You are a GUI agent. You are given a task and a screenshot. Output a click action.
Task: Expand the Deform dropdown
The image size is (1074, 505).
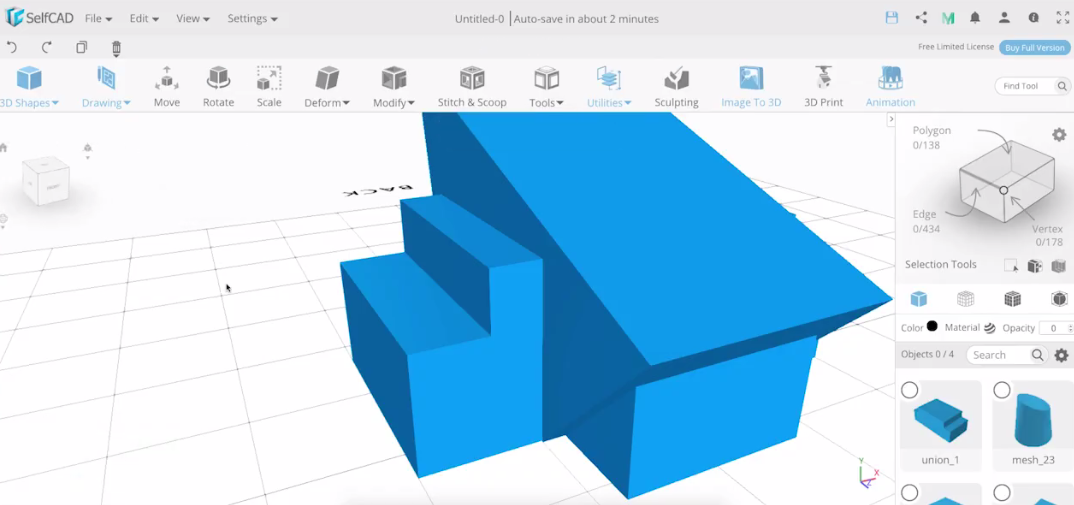pyautogui.click(x=327, y=87)
